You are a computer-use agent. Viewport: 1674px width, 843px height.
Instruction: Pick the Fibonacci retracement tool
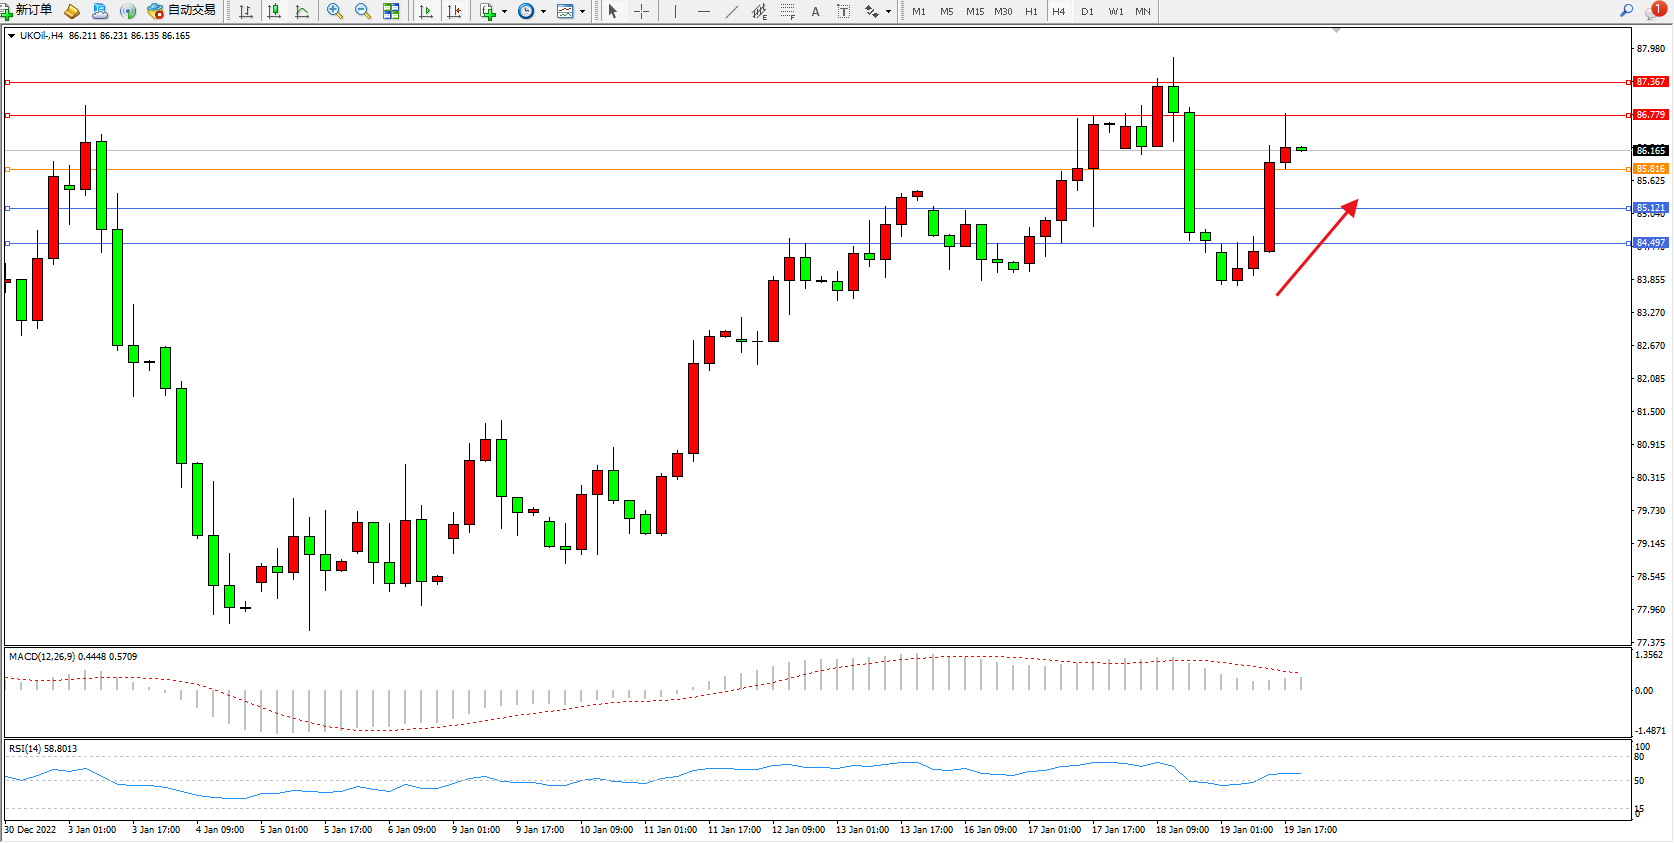click(x=788, y=11)
